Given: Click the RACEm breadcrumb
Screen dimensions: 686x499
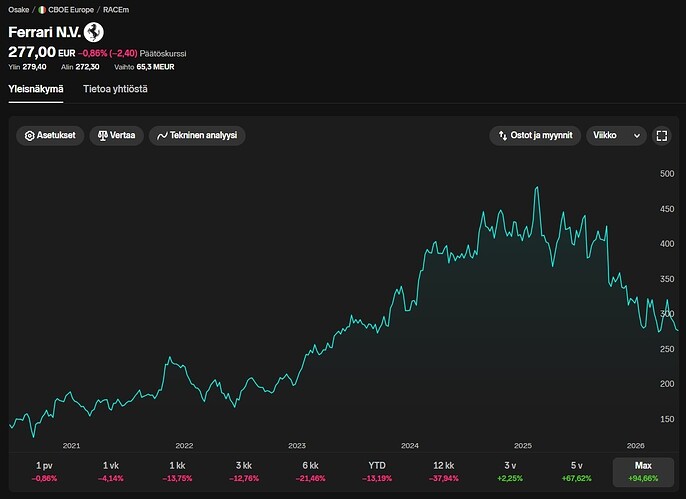Looking at the screenshot, I should pos(116,10).
